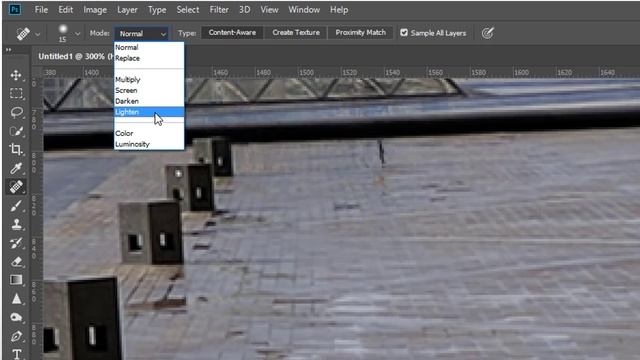Screen dimensions: 640x360
Task: Open the Filter menu
Action: point(219,10)
